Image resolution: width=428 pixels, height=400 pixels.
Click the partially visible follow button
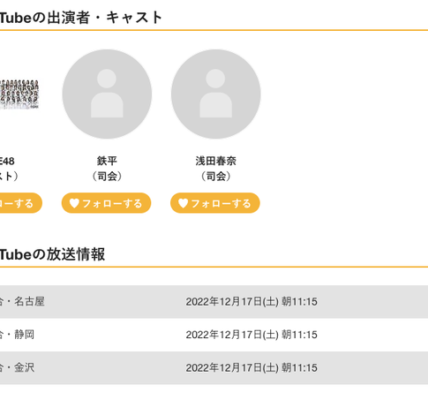(21, 203)
